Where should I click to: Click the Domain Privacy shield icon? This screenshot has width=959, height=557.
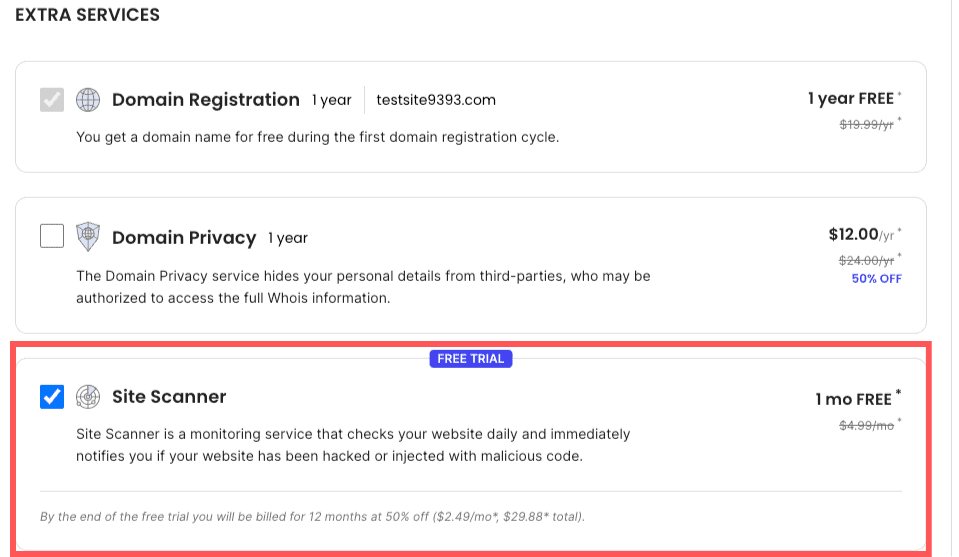(89, 237)
